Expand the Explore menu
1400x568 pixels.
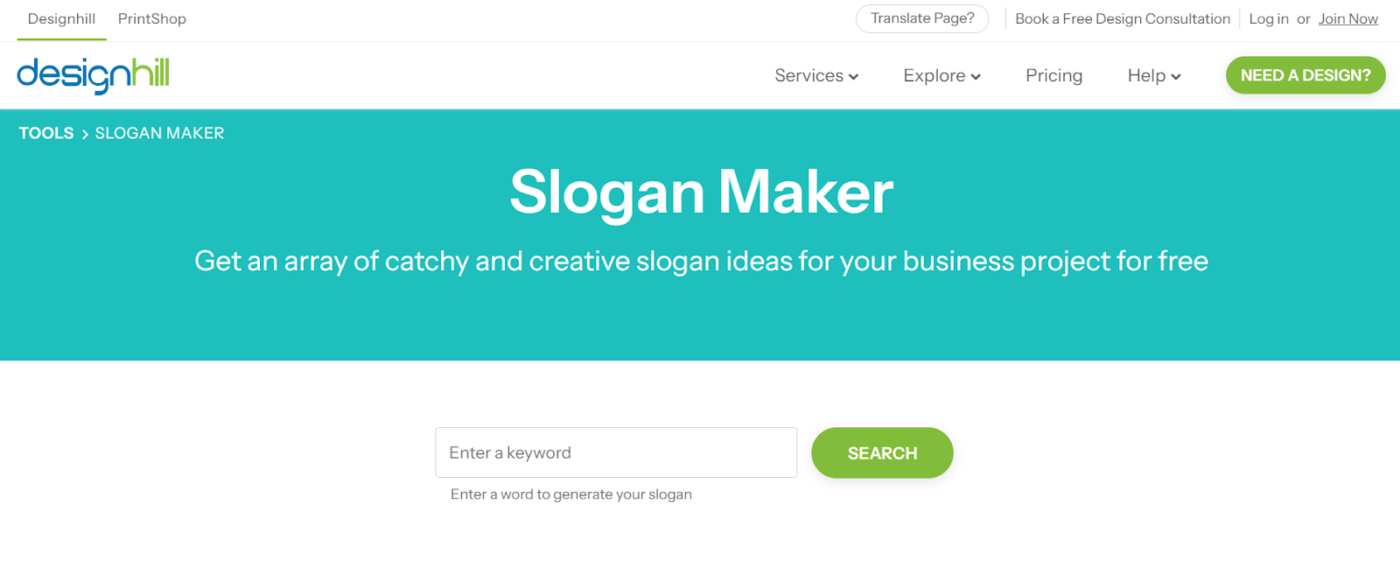pos(942,76)
